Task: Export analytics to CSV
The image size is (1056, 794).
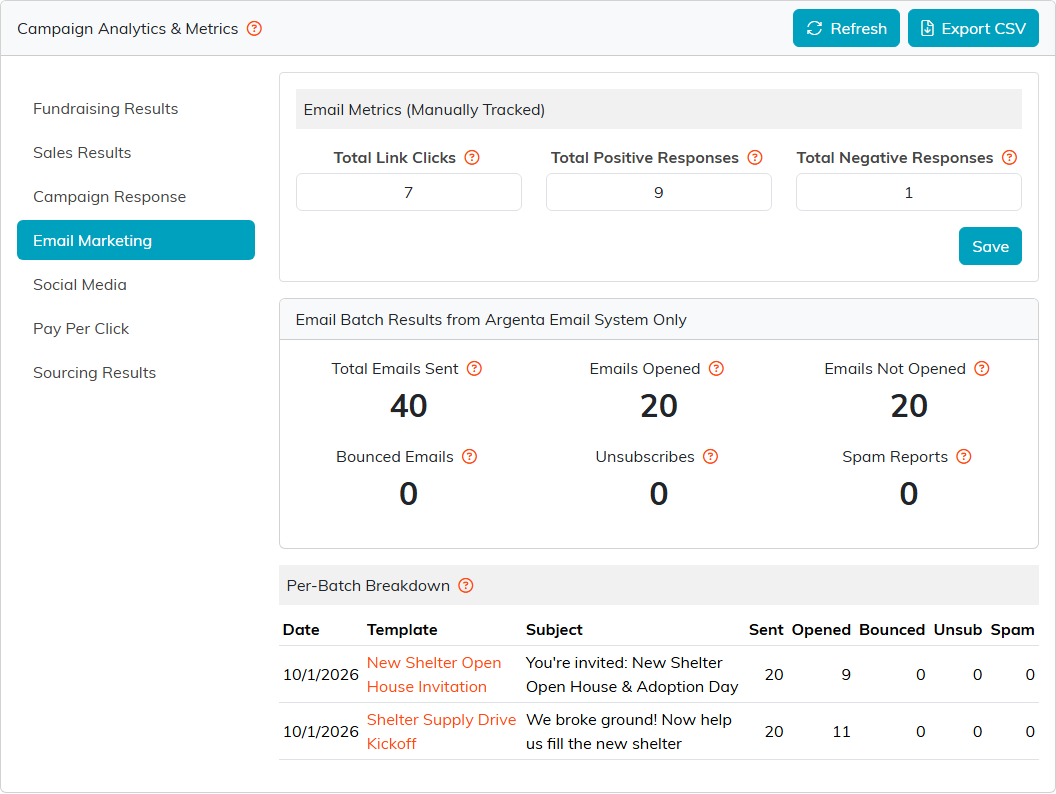Action: pos(973,28)
